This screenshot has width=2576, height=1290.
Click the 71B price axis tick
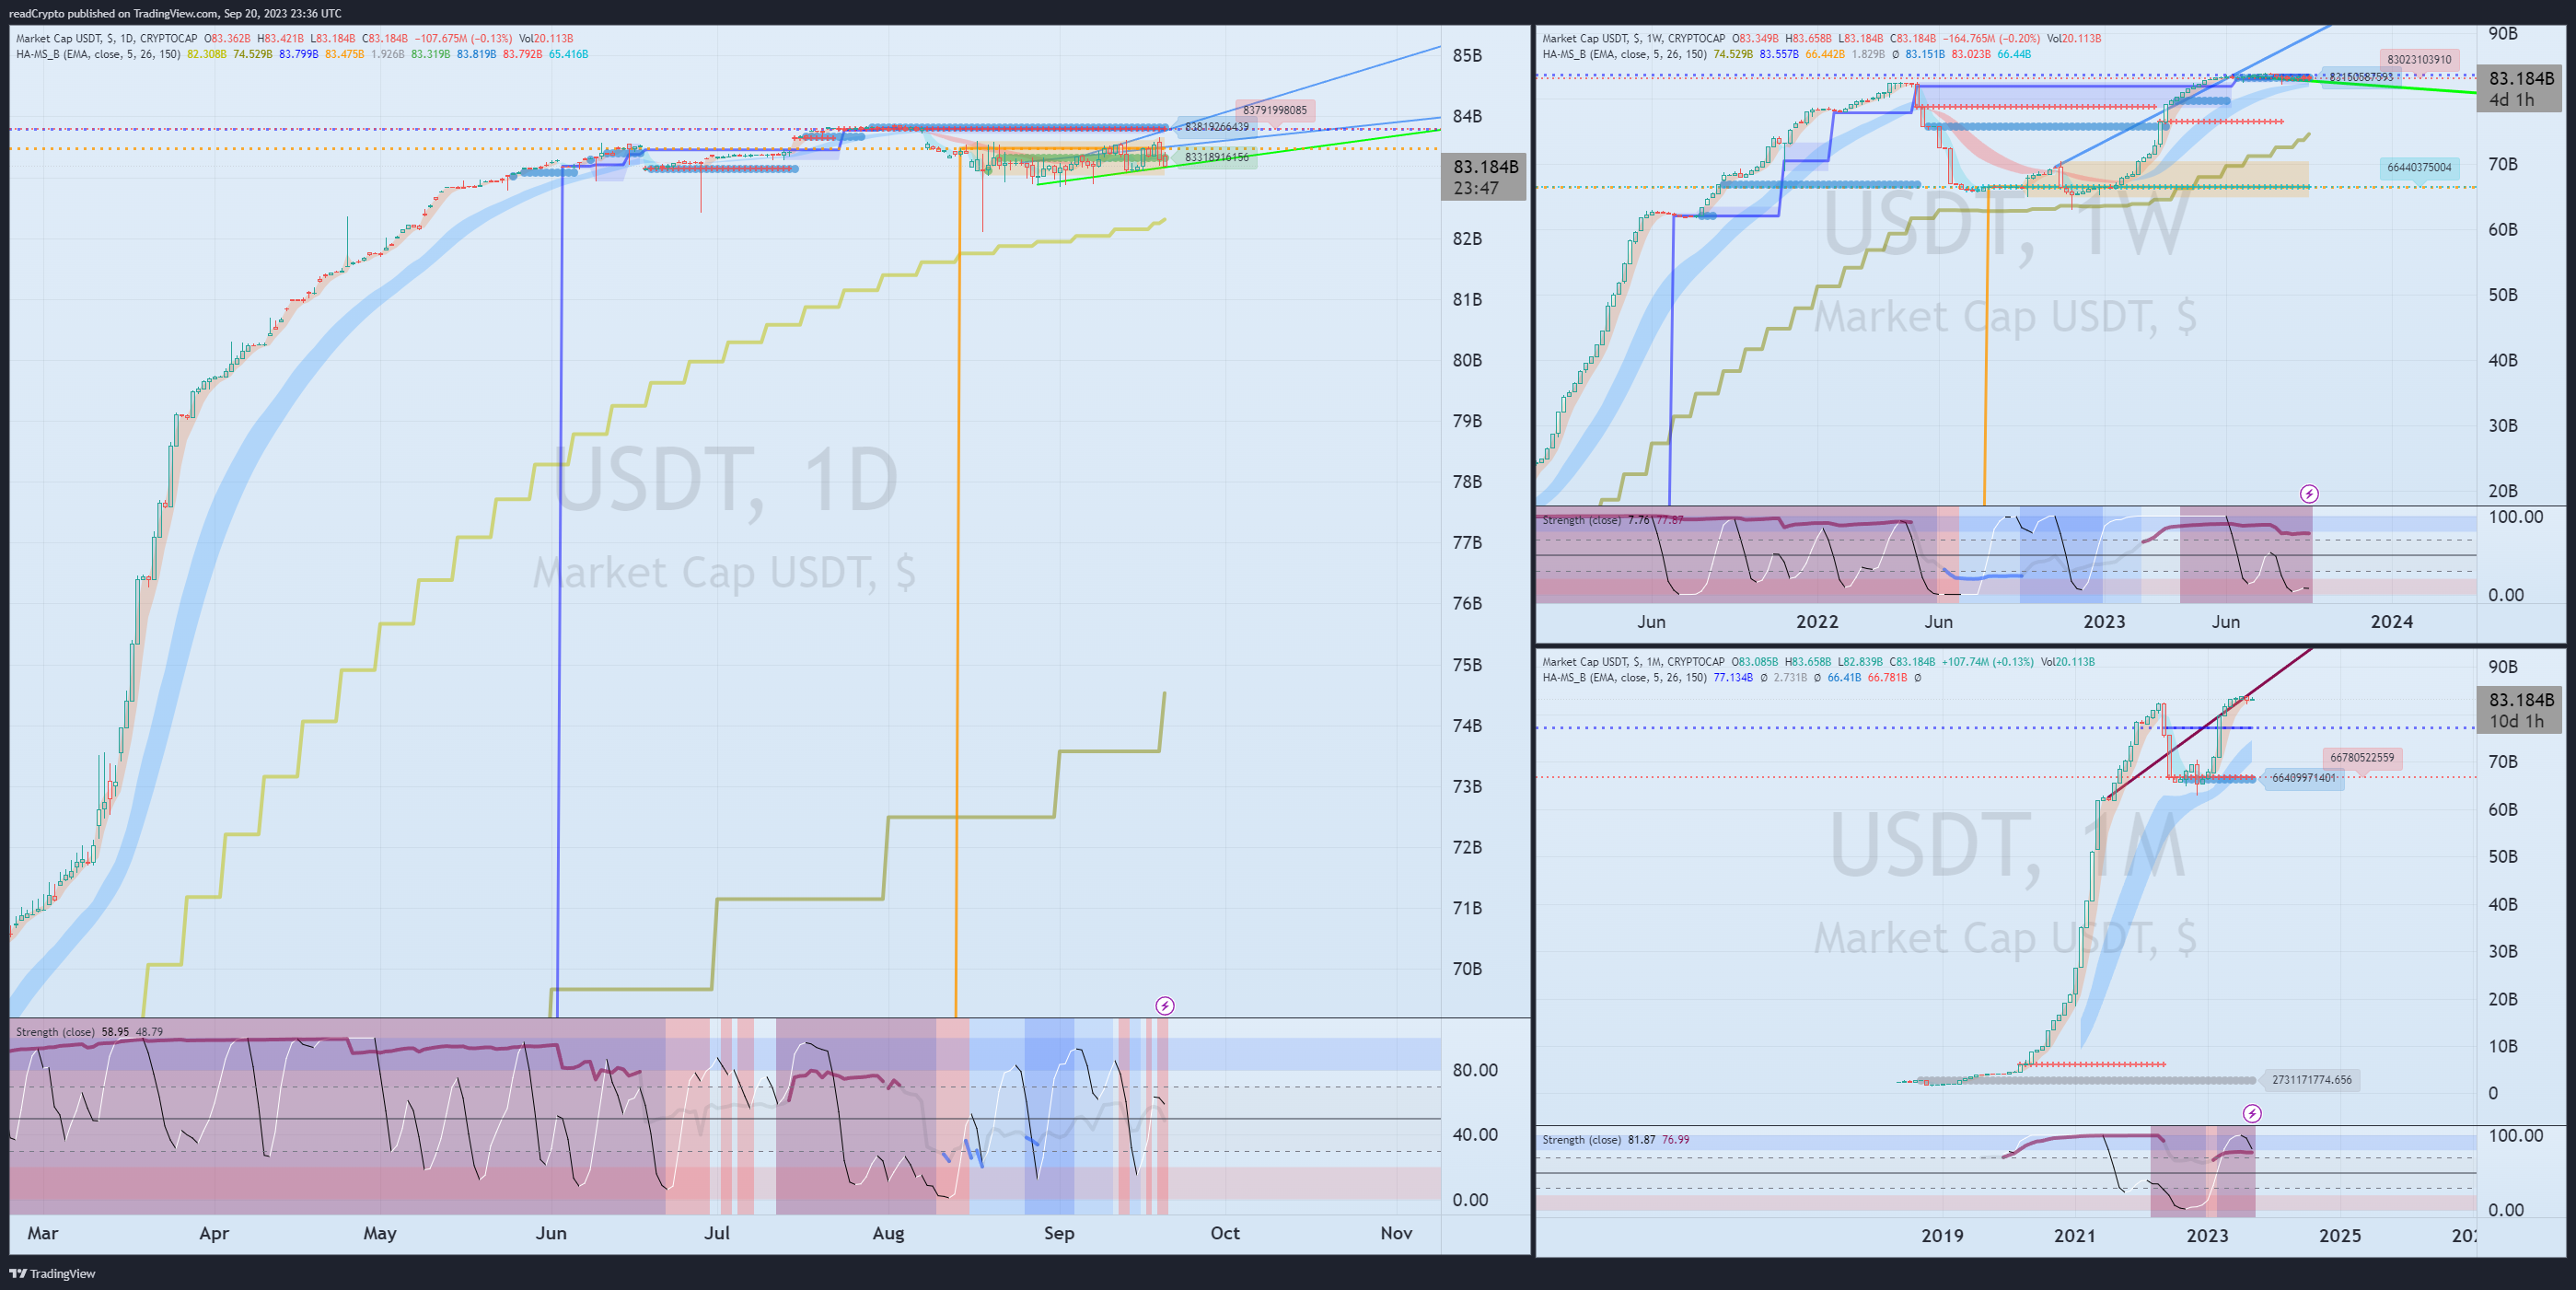1467,908
